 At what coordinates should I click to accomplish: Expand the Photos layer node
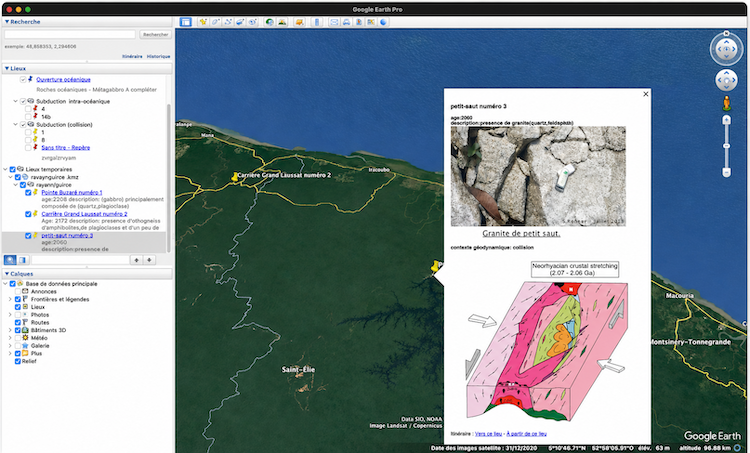(x=10, y=315)
